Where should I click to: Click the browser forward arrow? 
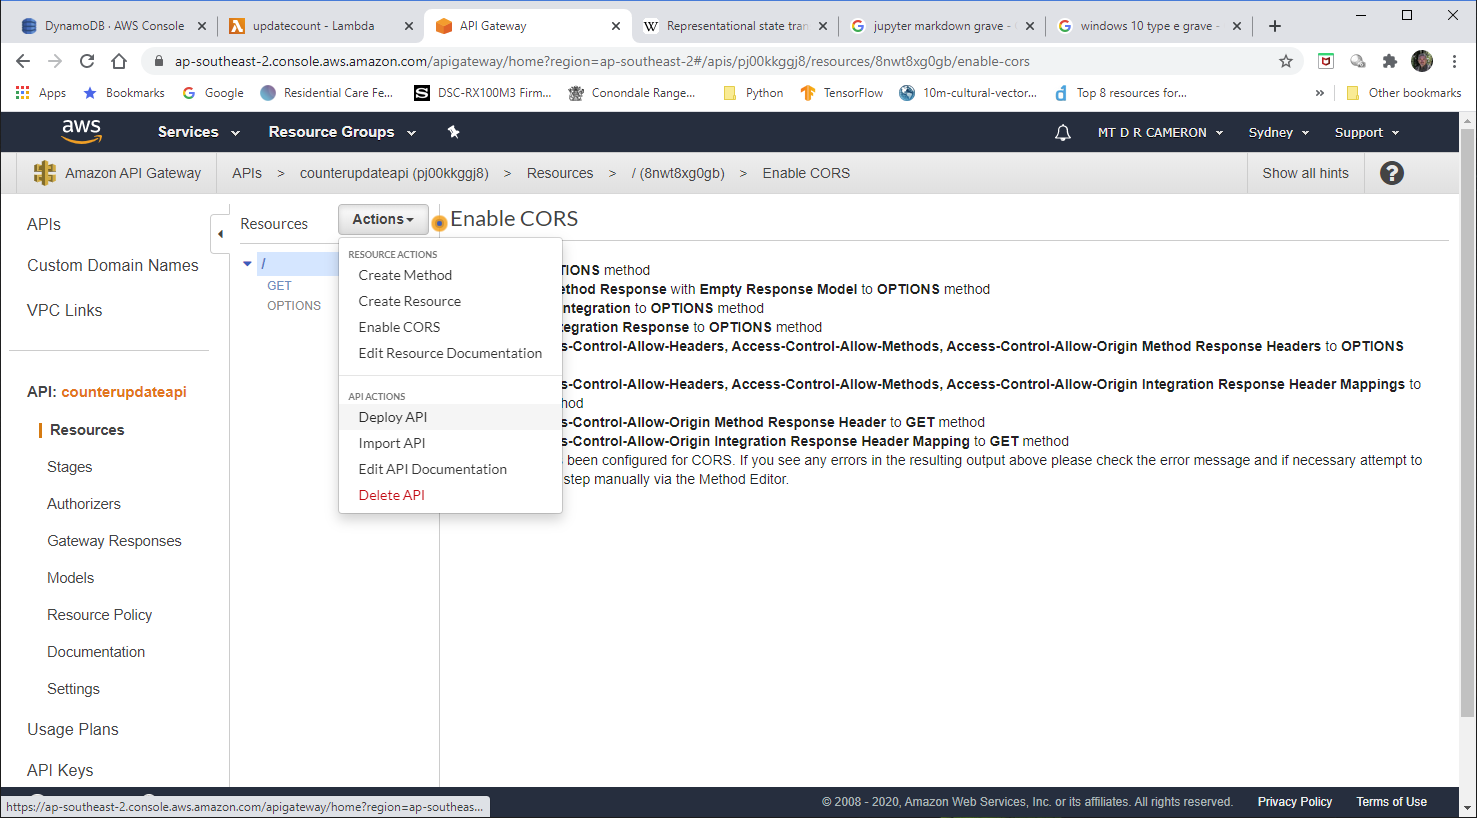pyautogui.click(x=55, y=61)
